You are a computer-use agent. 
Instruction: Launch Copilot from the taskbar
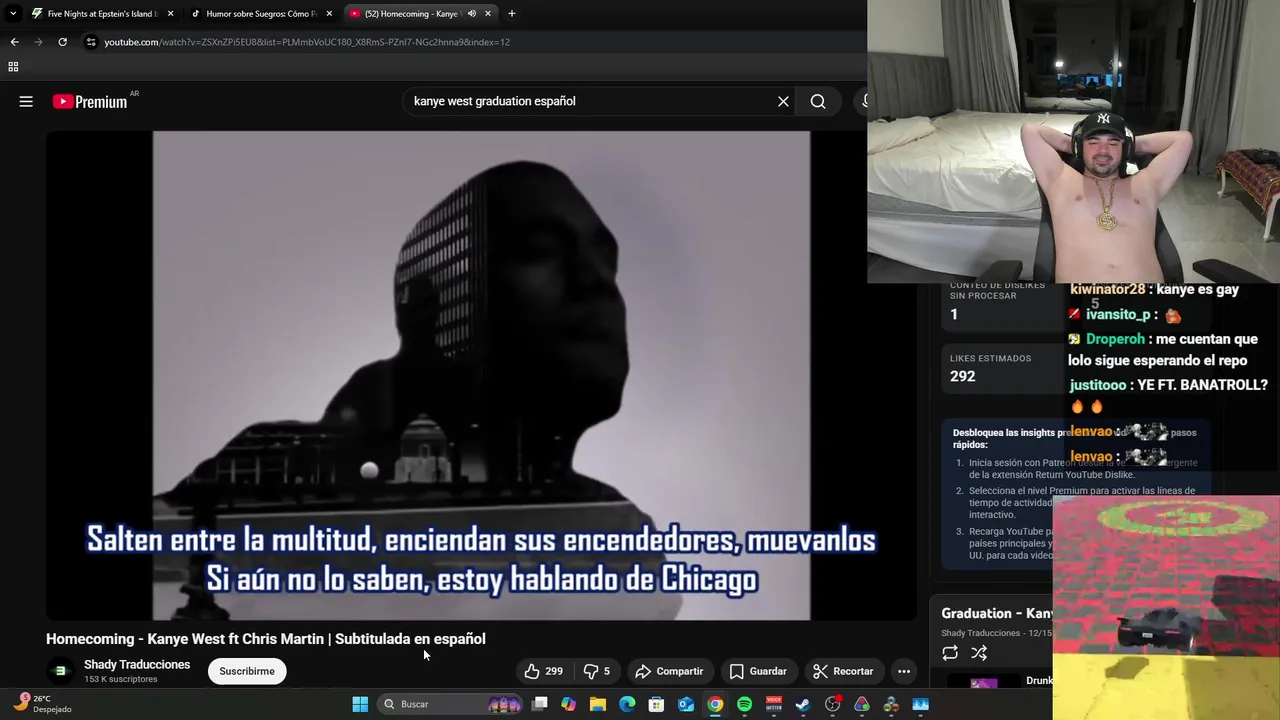pos(569,704)
